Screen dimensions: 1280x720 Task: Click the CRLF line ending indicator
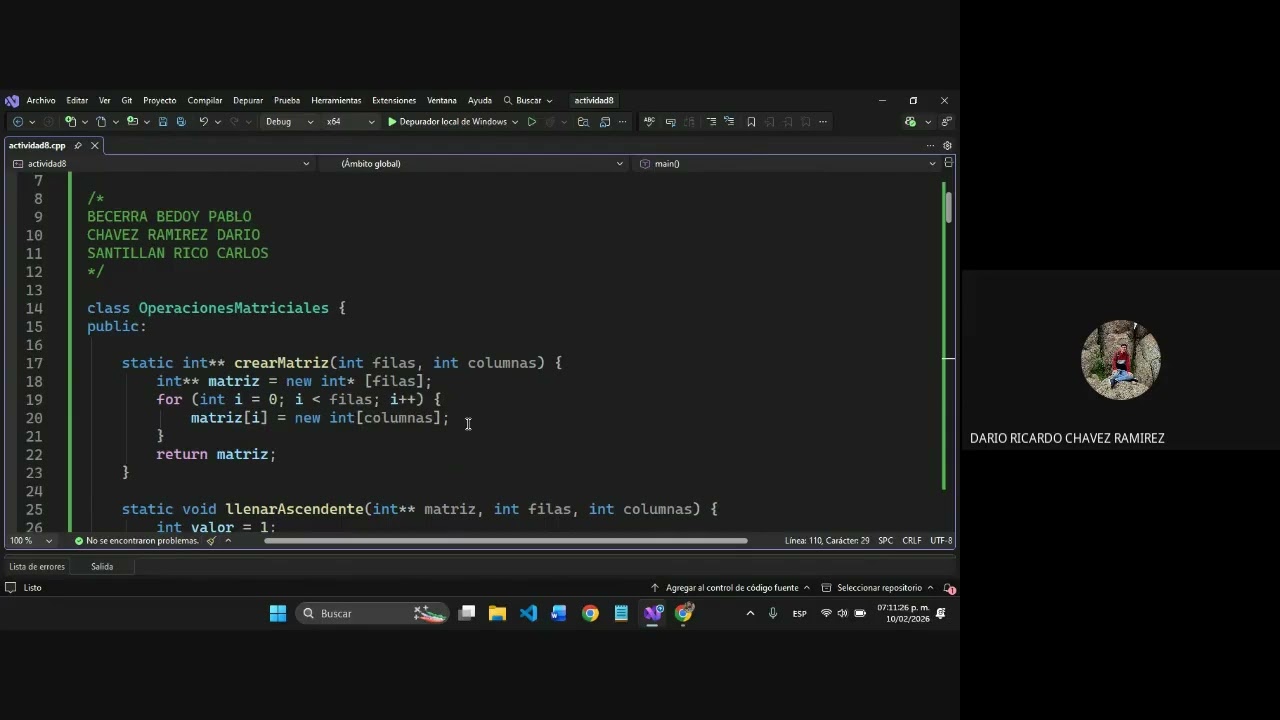point(912,541)
